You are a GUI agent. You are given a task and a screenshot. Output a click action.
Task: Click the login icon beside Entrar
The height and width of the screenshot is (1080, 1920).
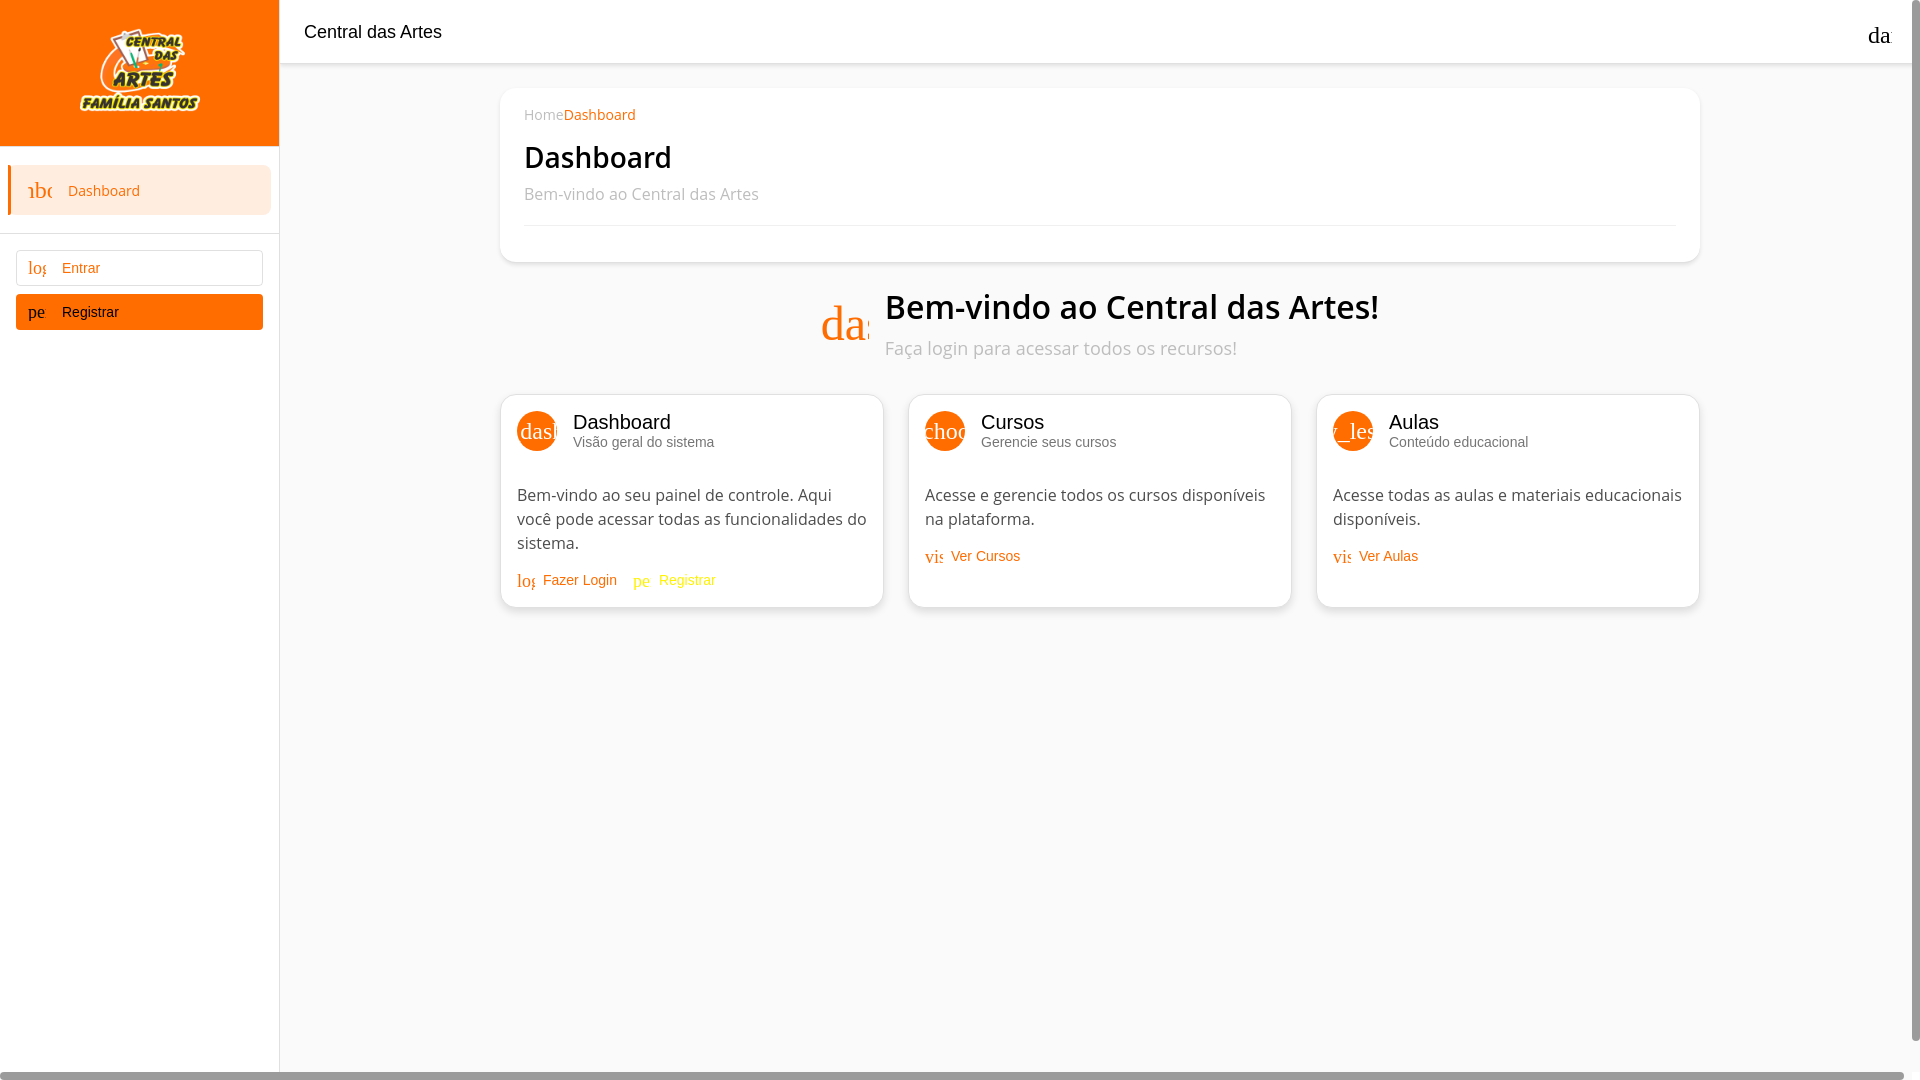pos(37,268)
